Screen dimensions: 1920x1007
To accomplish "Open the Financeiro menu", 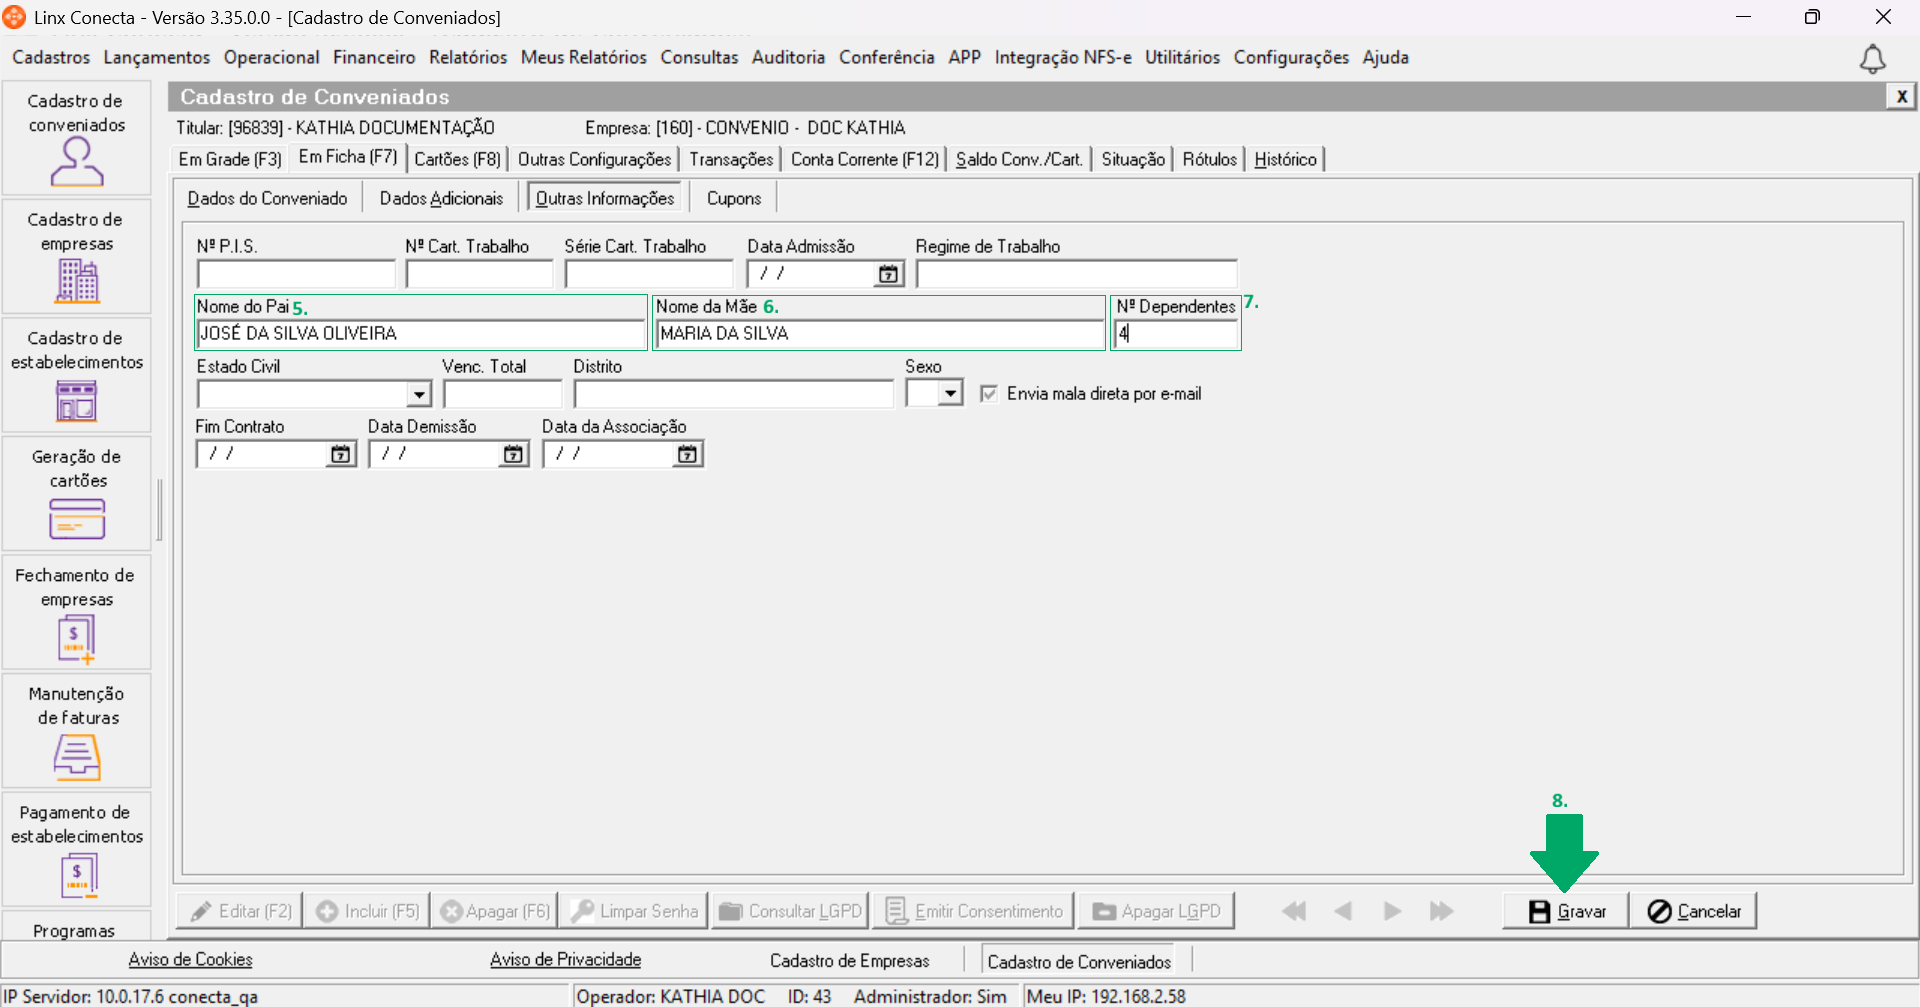I will tap(374, 58).
